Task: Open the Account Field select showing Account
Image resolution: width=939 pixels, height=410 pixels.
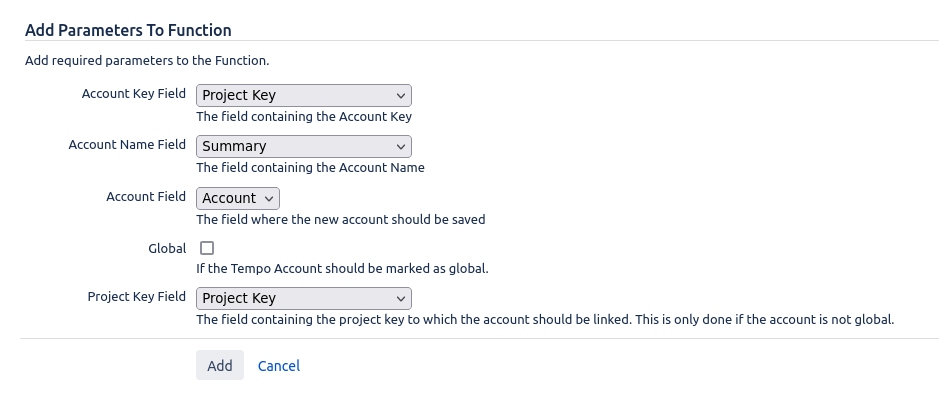Action: pos(238,199)
